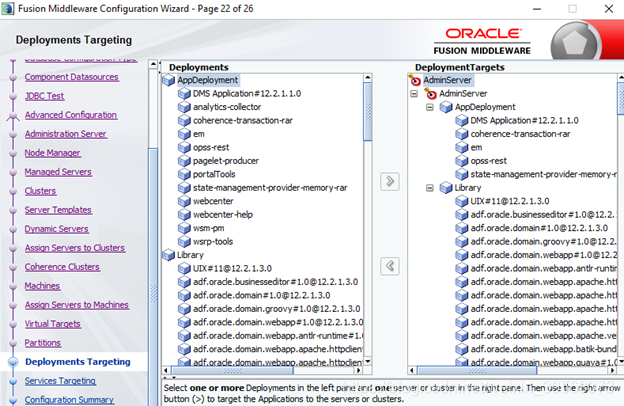Open the Partitions step
The image size is (624, 406).
(43, 343)
